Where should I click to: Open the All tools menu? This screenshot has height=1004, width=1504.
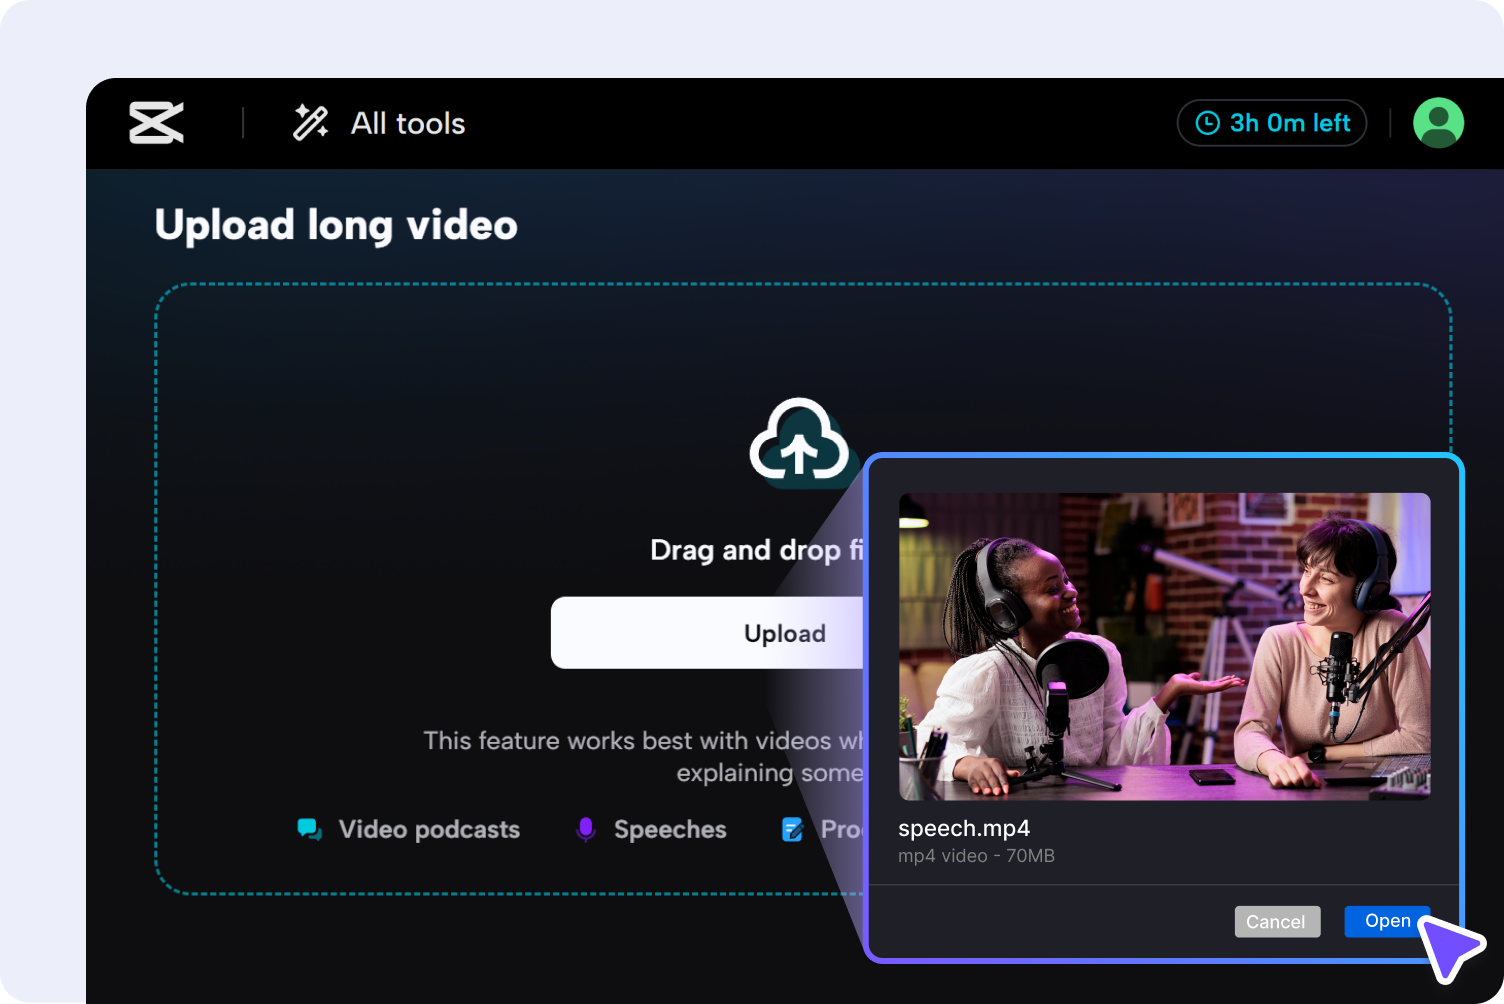coord(407,122)
